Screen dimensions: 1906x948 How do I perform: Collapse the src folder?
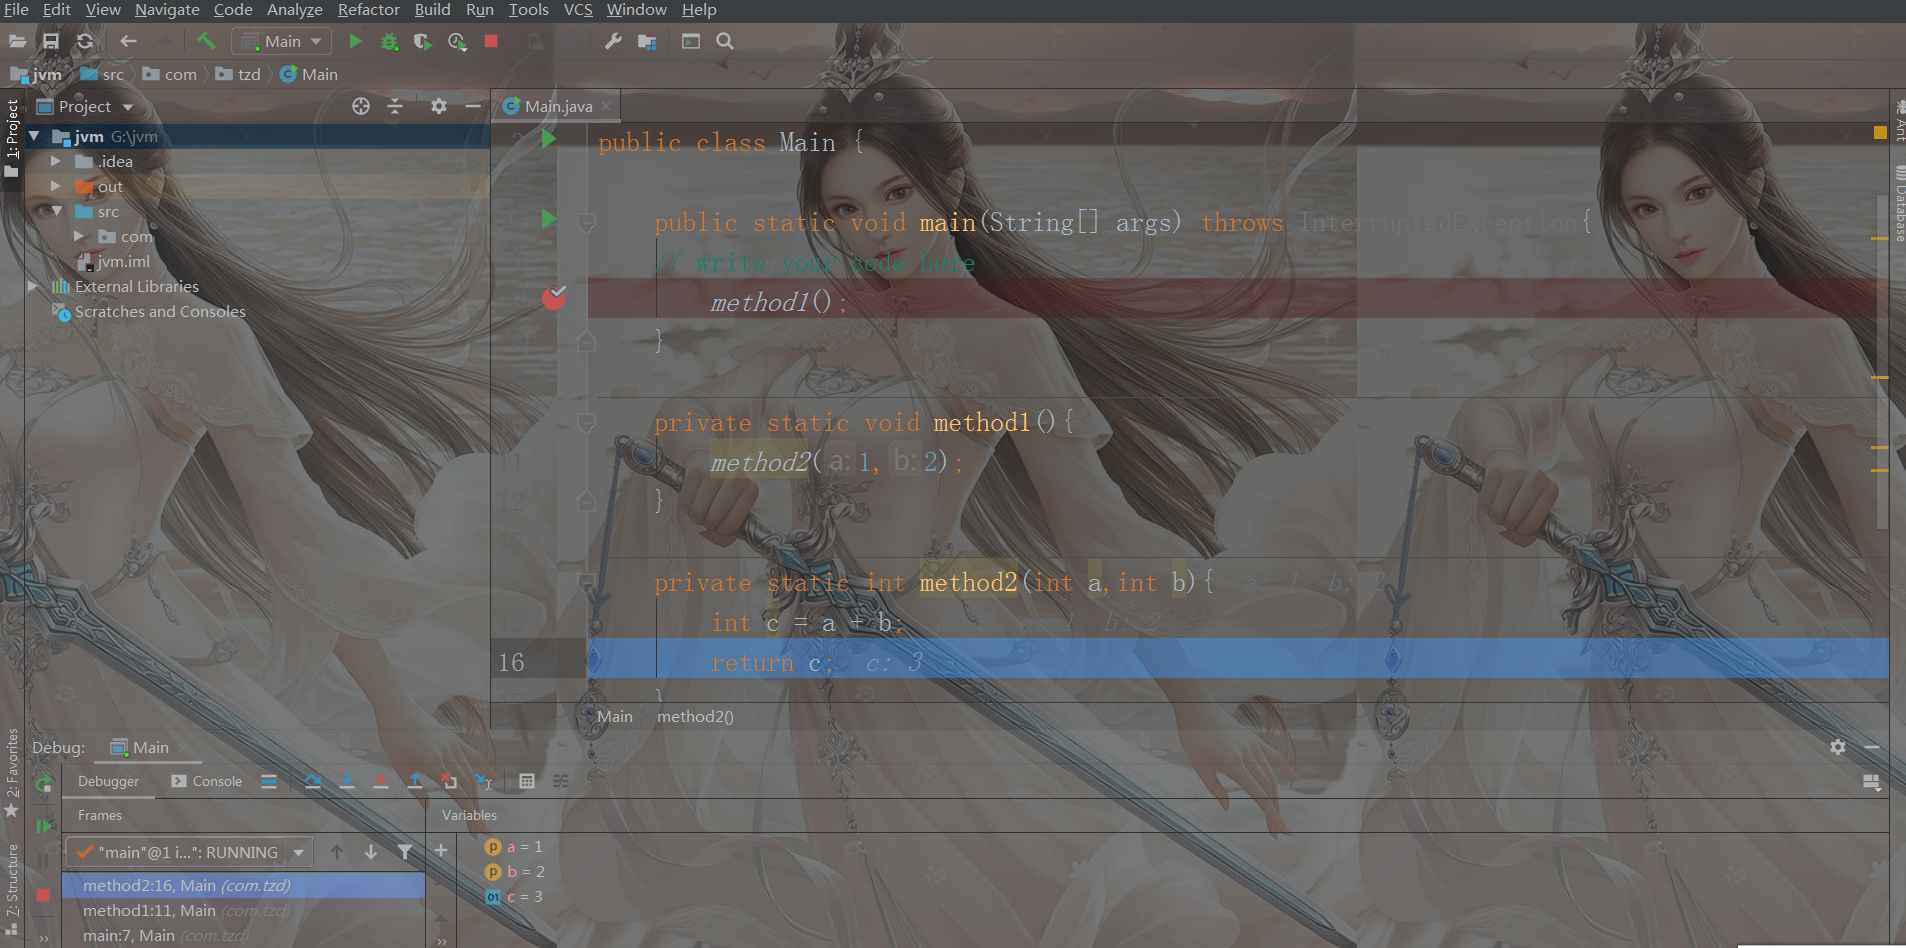(x=56, y=211)
